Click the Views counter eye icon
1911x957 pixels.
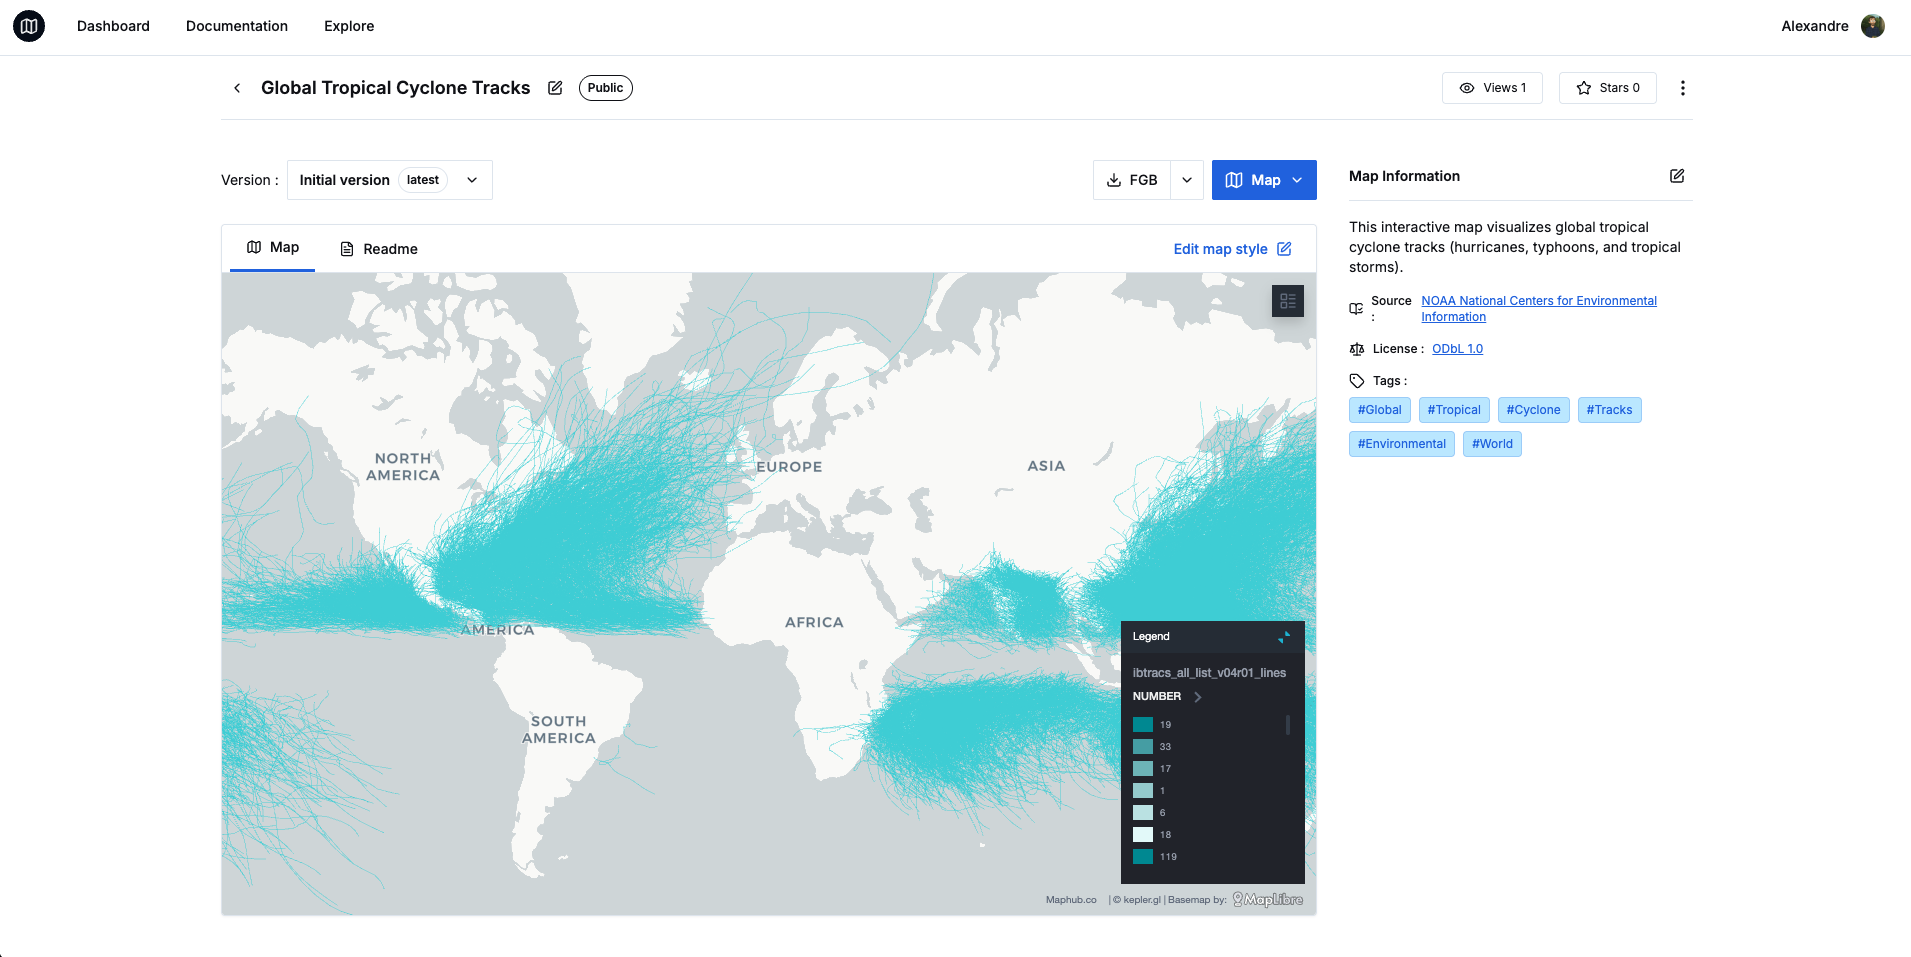click(1467, 88)
